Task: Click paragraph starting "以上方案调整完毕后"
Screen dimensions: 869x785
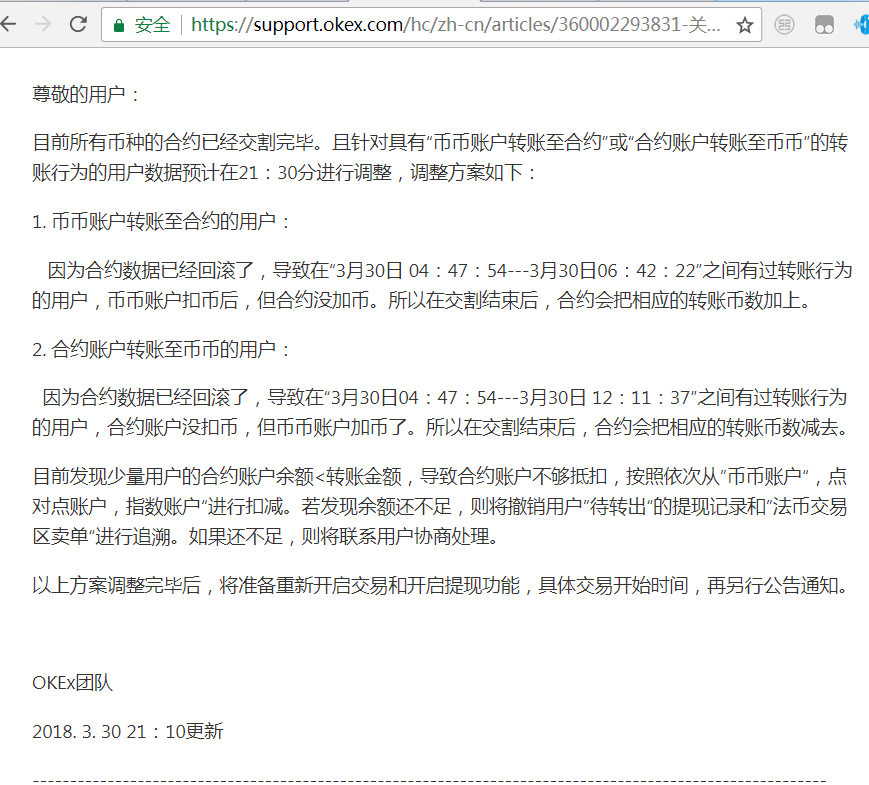Action: [x=440, y=586]
